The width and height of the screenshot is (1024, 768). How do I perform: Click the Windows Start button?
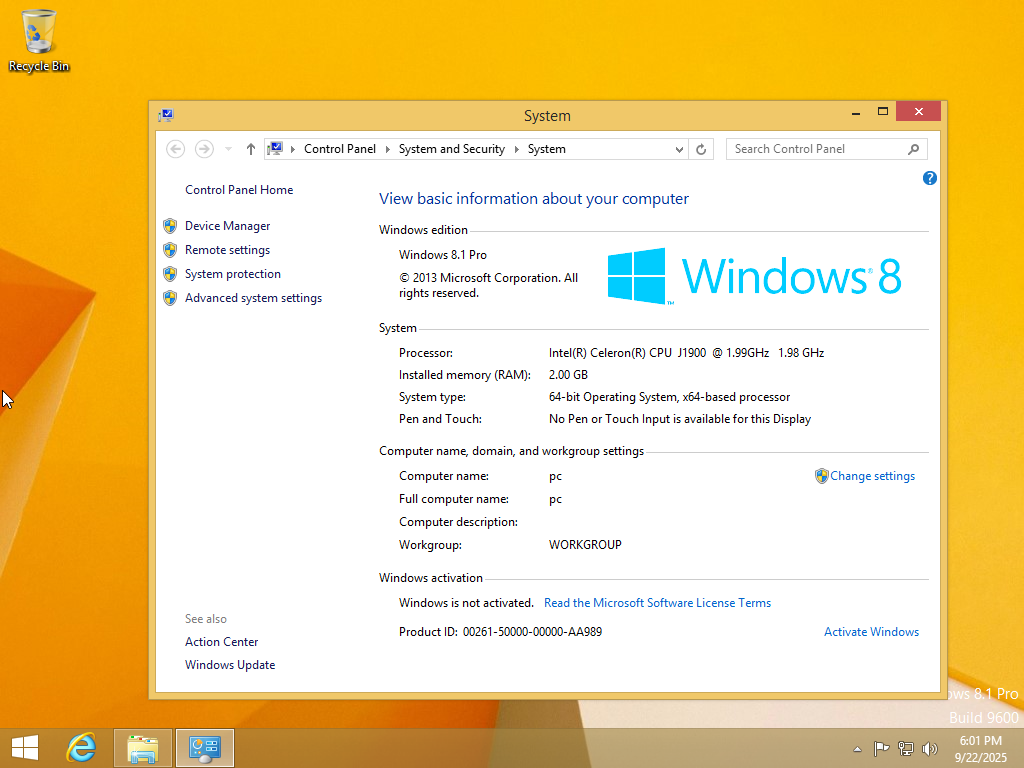25,747
